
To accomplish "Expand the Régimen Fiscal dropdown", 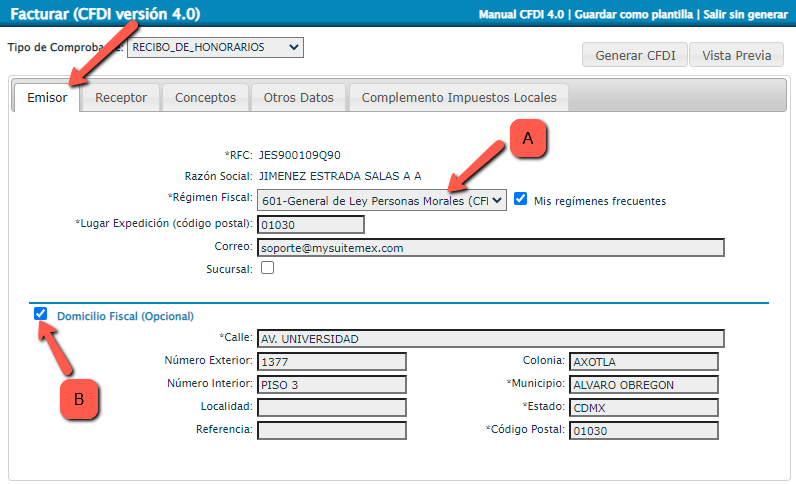I will 381,200.
